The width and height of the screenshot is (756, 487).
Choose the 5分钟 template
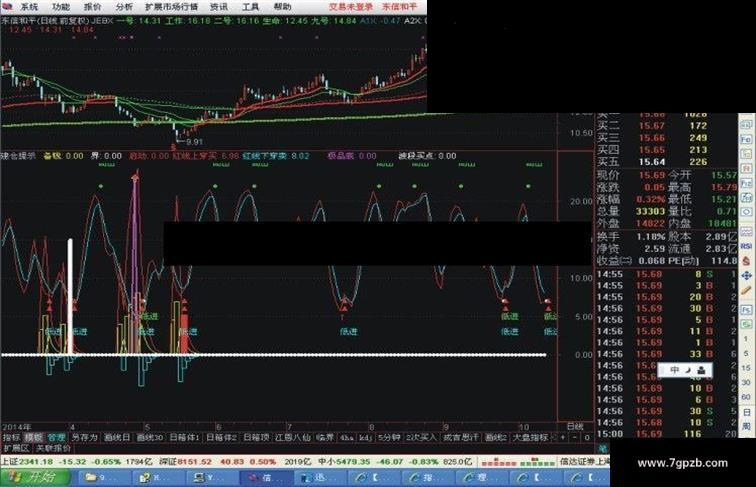pyautogui.click(x=389, y=437)
